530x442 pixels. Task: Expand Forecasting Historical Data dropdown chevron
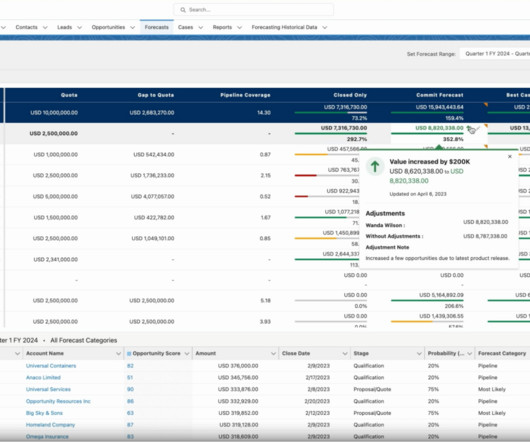pyautogui.click(x=324, y=28)
